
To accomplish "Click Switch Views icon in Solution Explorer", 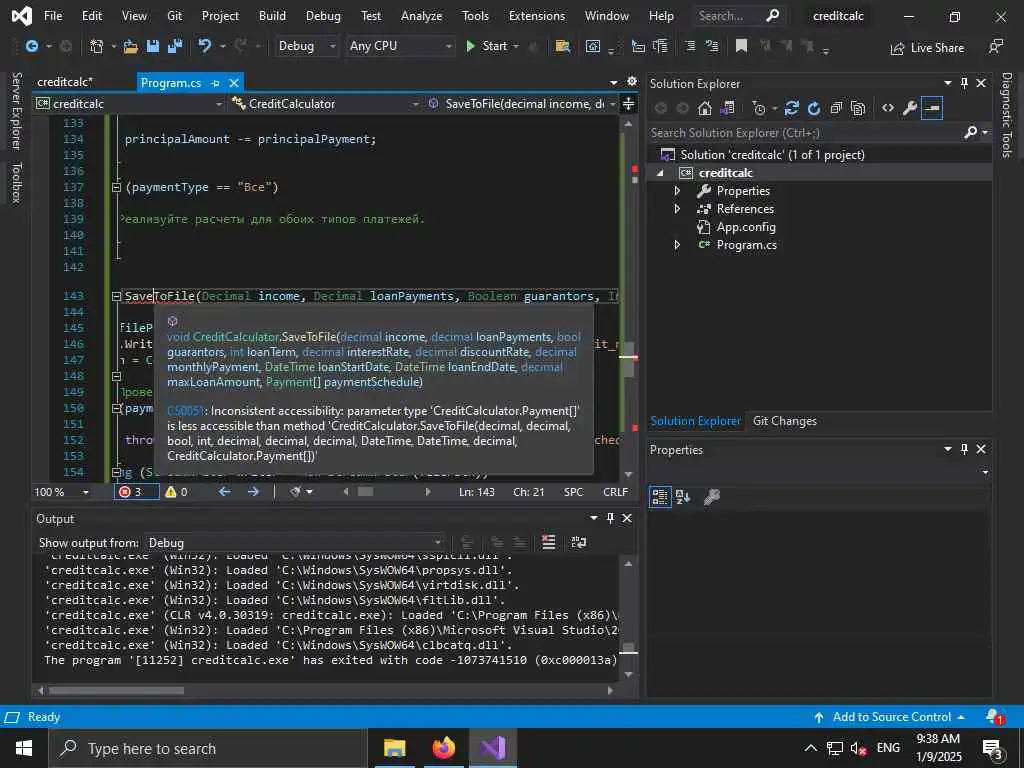I will (727, 108).
